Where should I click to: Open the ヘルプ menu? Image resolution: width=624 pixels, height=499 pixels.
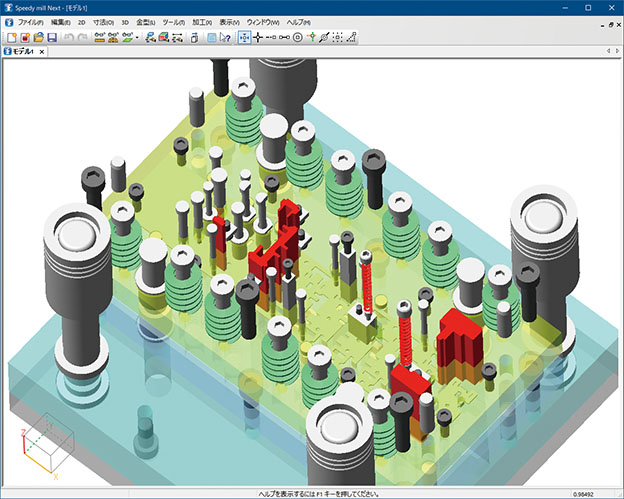(298, 21)
